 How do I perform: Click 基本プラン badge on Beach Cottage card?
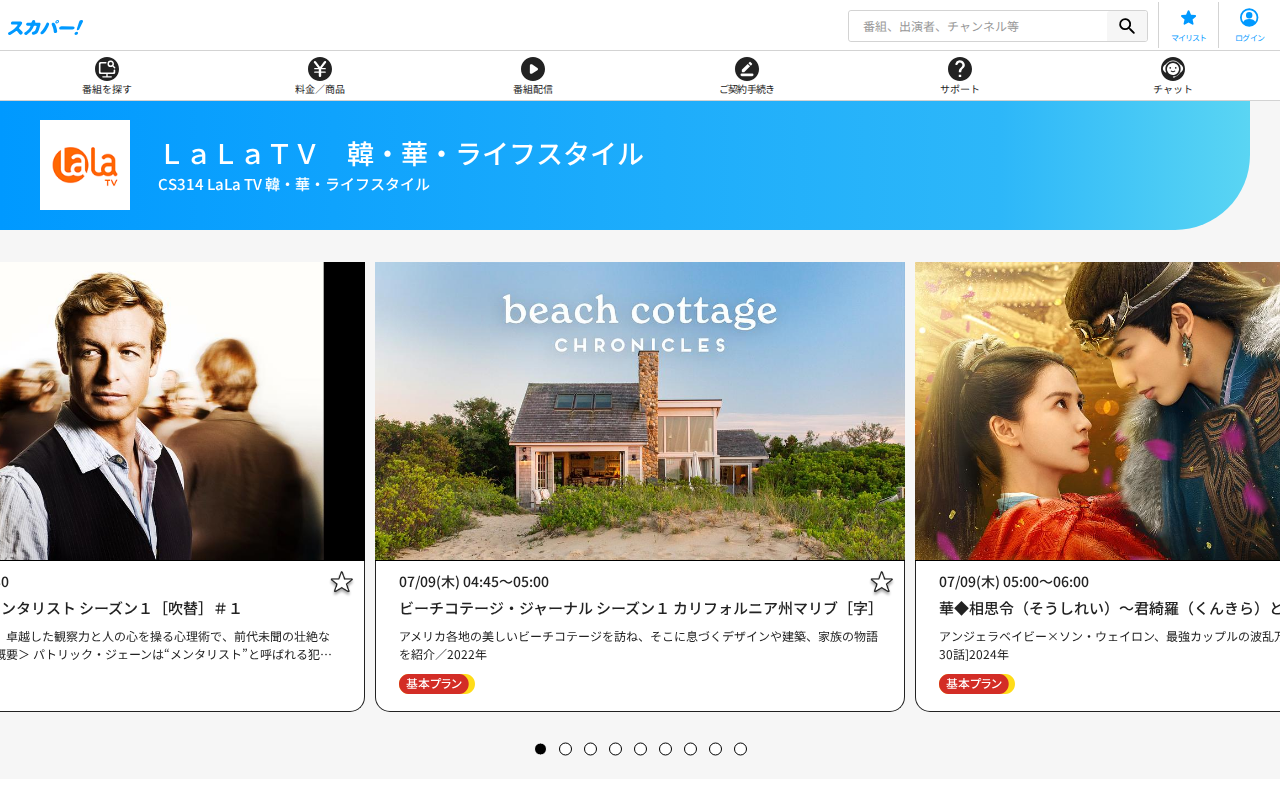[x=436, y=684]
